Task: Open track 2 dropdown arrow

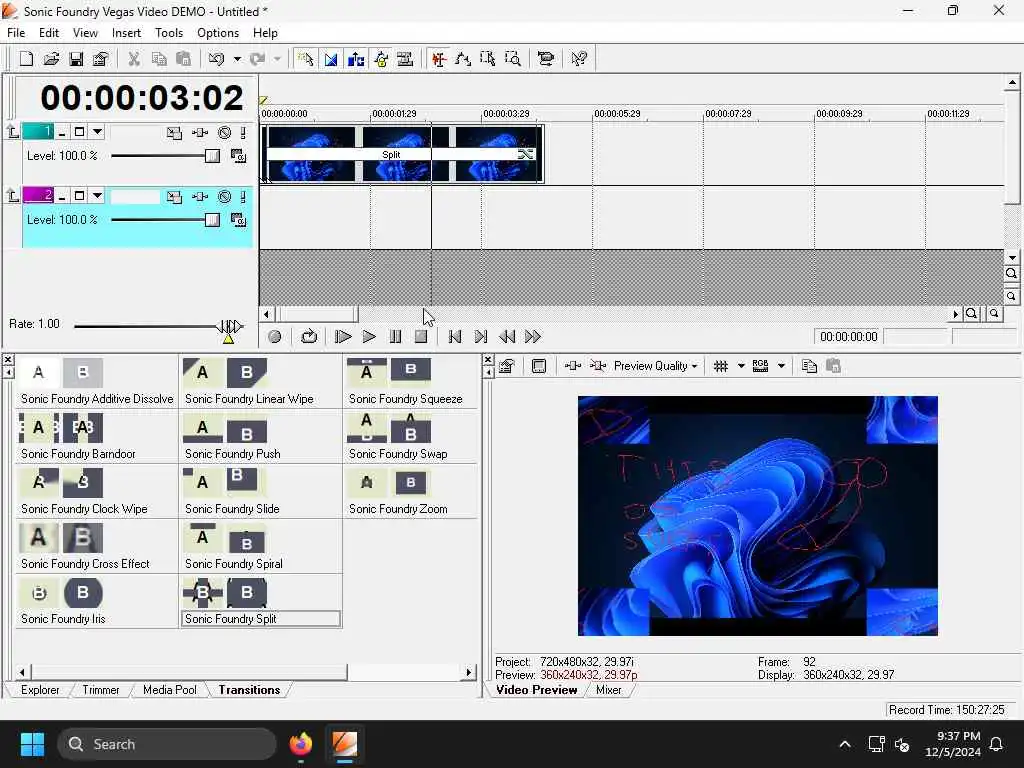Action: pos(97,196)
